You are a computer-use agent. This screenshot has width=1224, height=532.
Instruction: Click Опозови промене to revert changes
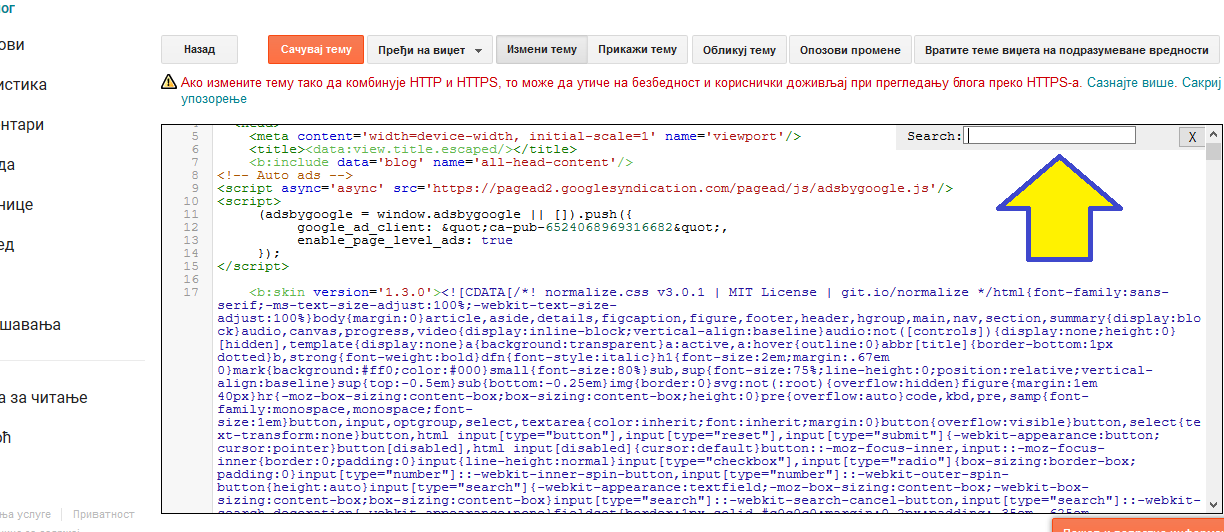[850, 49]
